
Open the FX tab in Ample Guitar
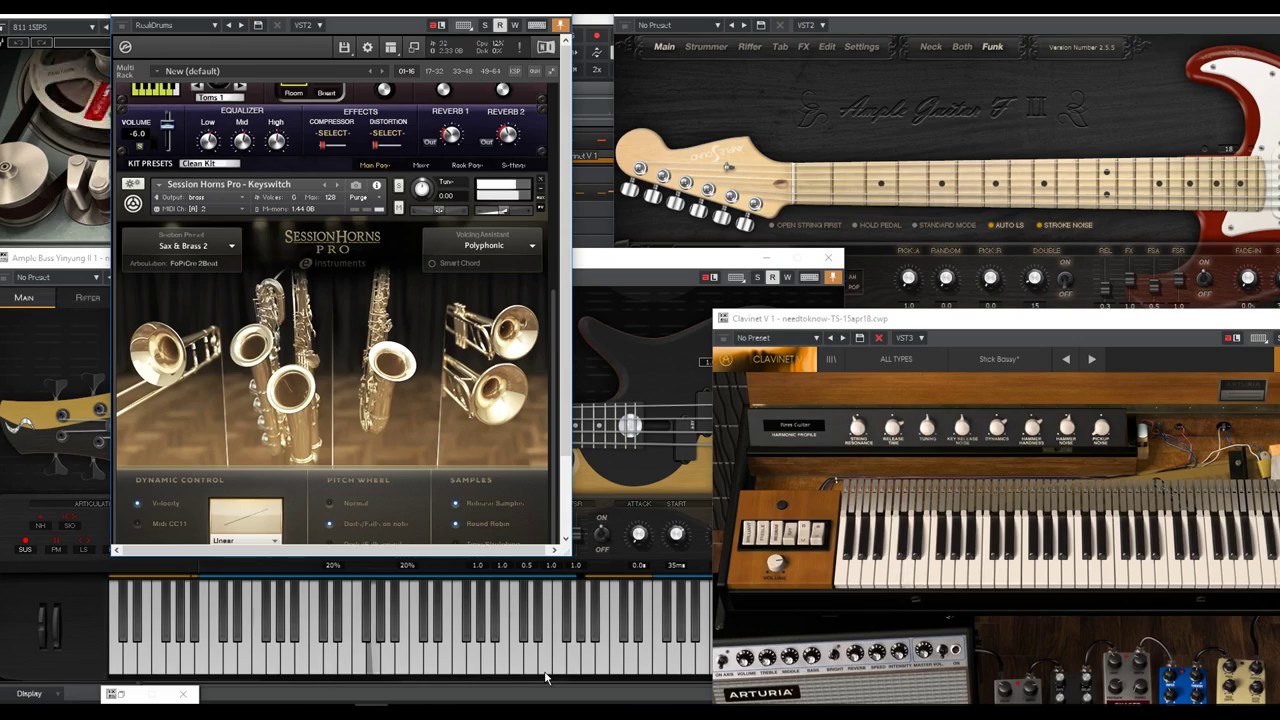click(803, 47)
